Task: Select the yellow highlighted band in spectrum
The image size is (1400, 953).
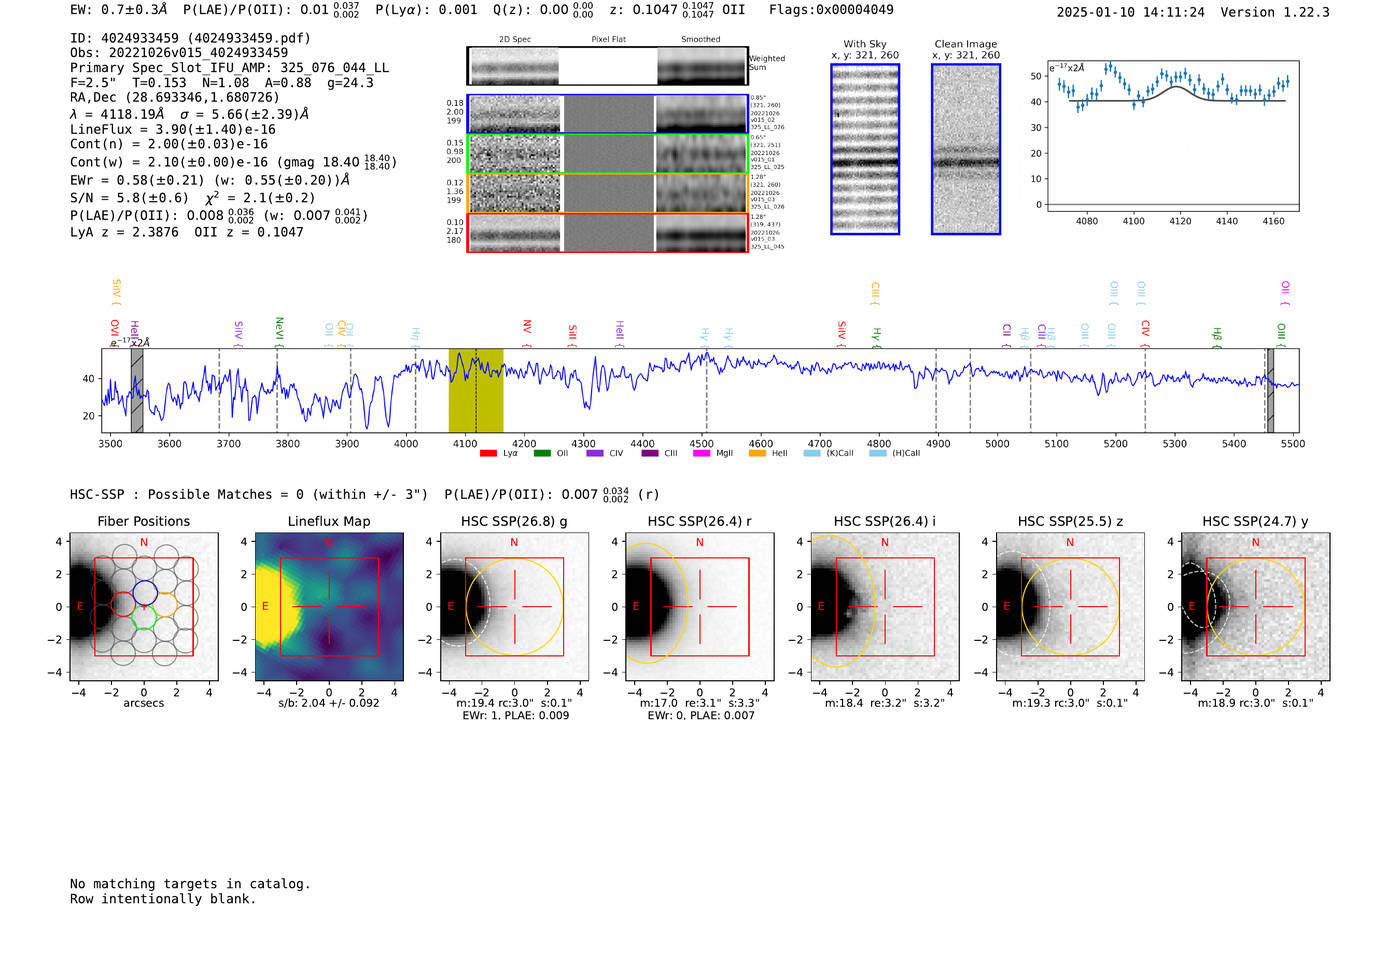Action: [475, 390]
